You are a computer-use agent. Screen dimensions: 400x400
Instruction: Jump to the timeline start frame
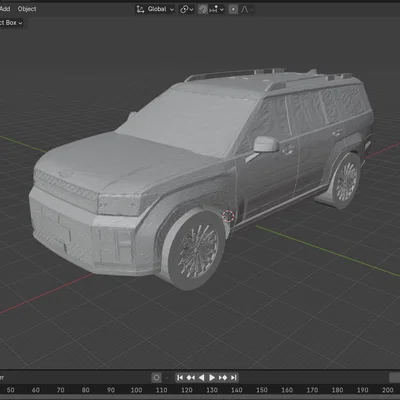(180, 378)
